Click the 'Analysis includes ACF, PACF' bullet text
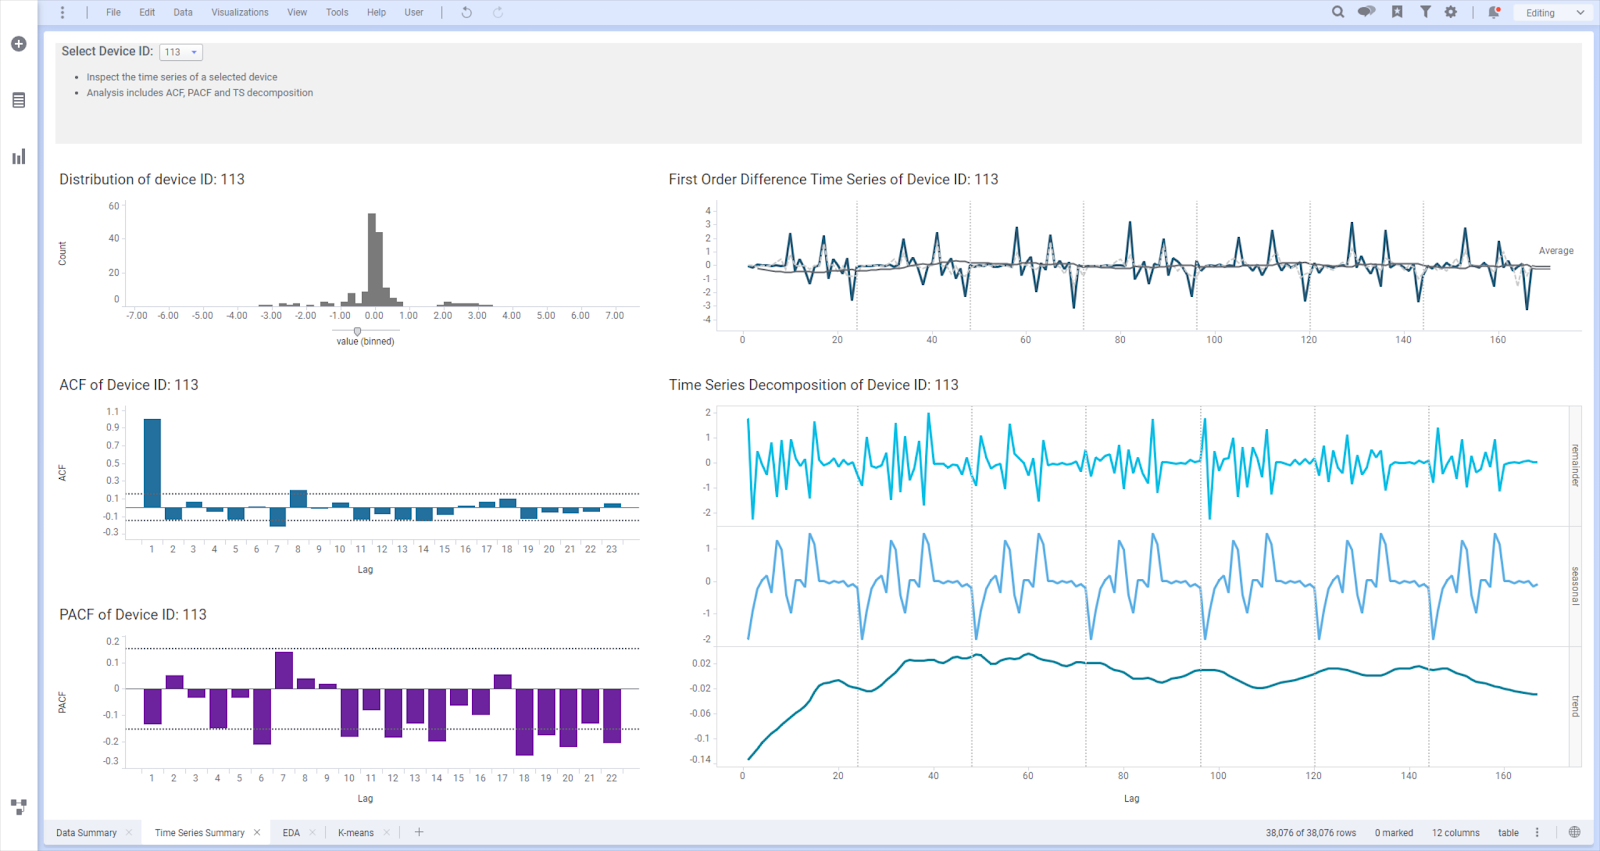Screen dimensions: 1600x851 (200, 93)
